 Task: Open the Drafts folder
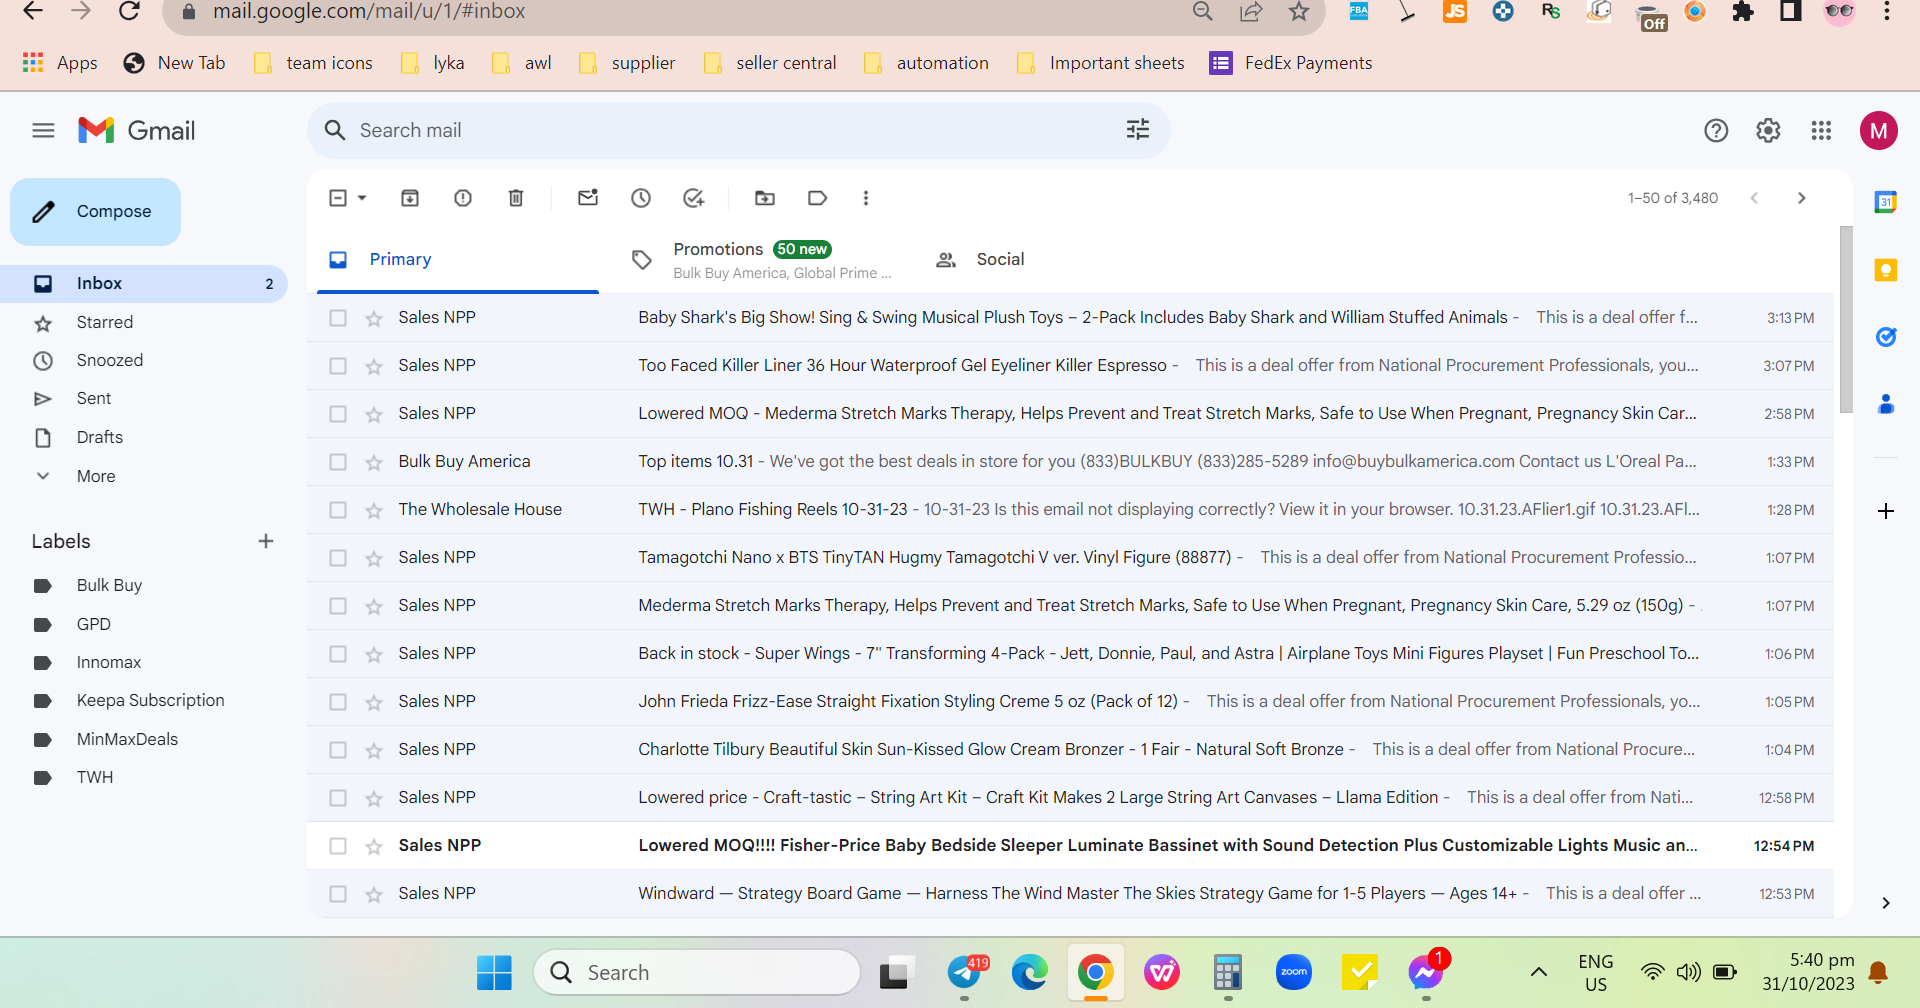(100, 437)
